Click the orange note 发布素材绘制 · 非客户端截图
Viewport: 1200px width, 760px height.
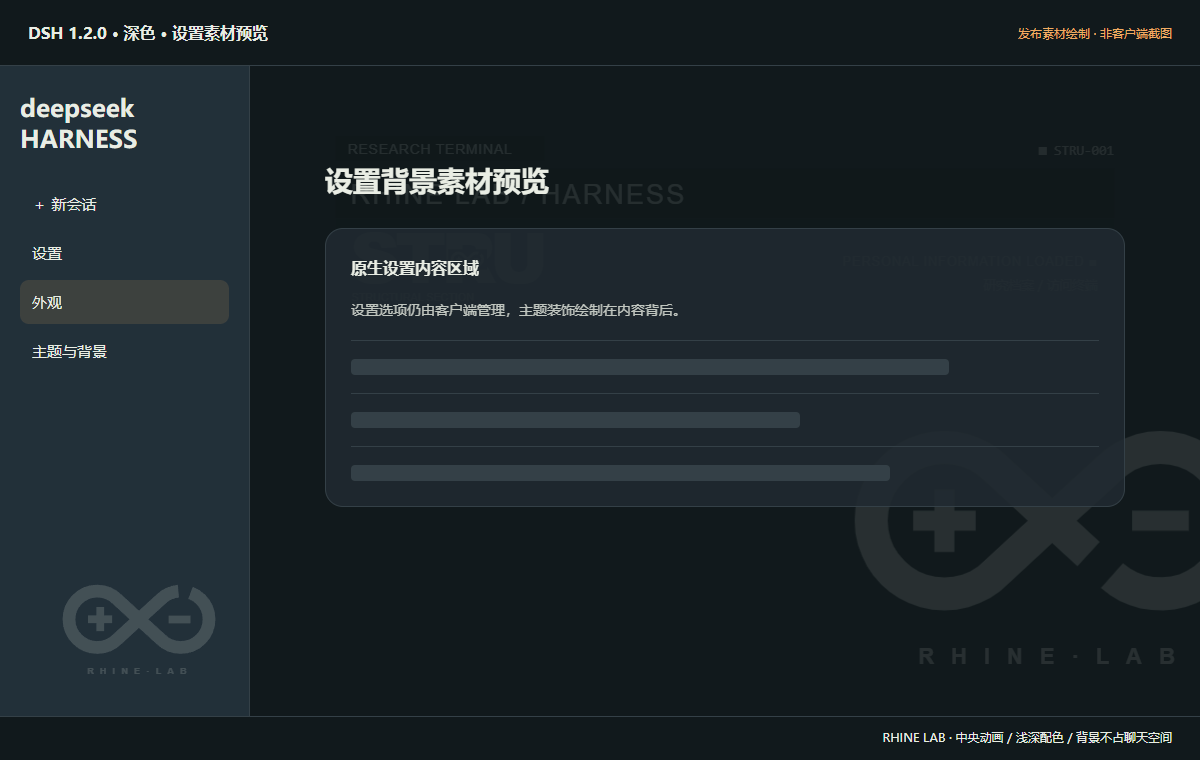point(1095,34)
